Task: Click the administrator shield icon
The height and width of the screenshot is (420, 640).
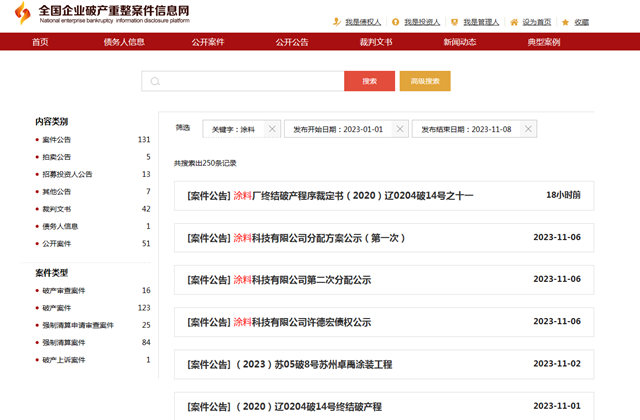Action: click(456, 21)
